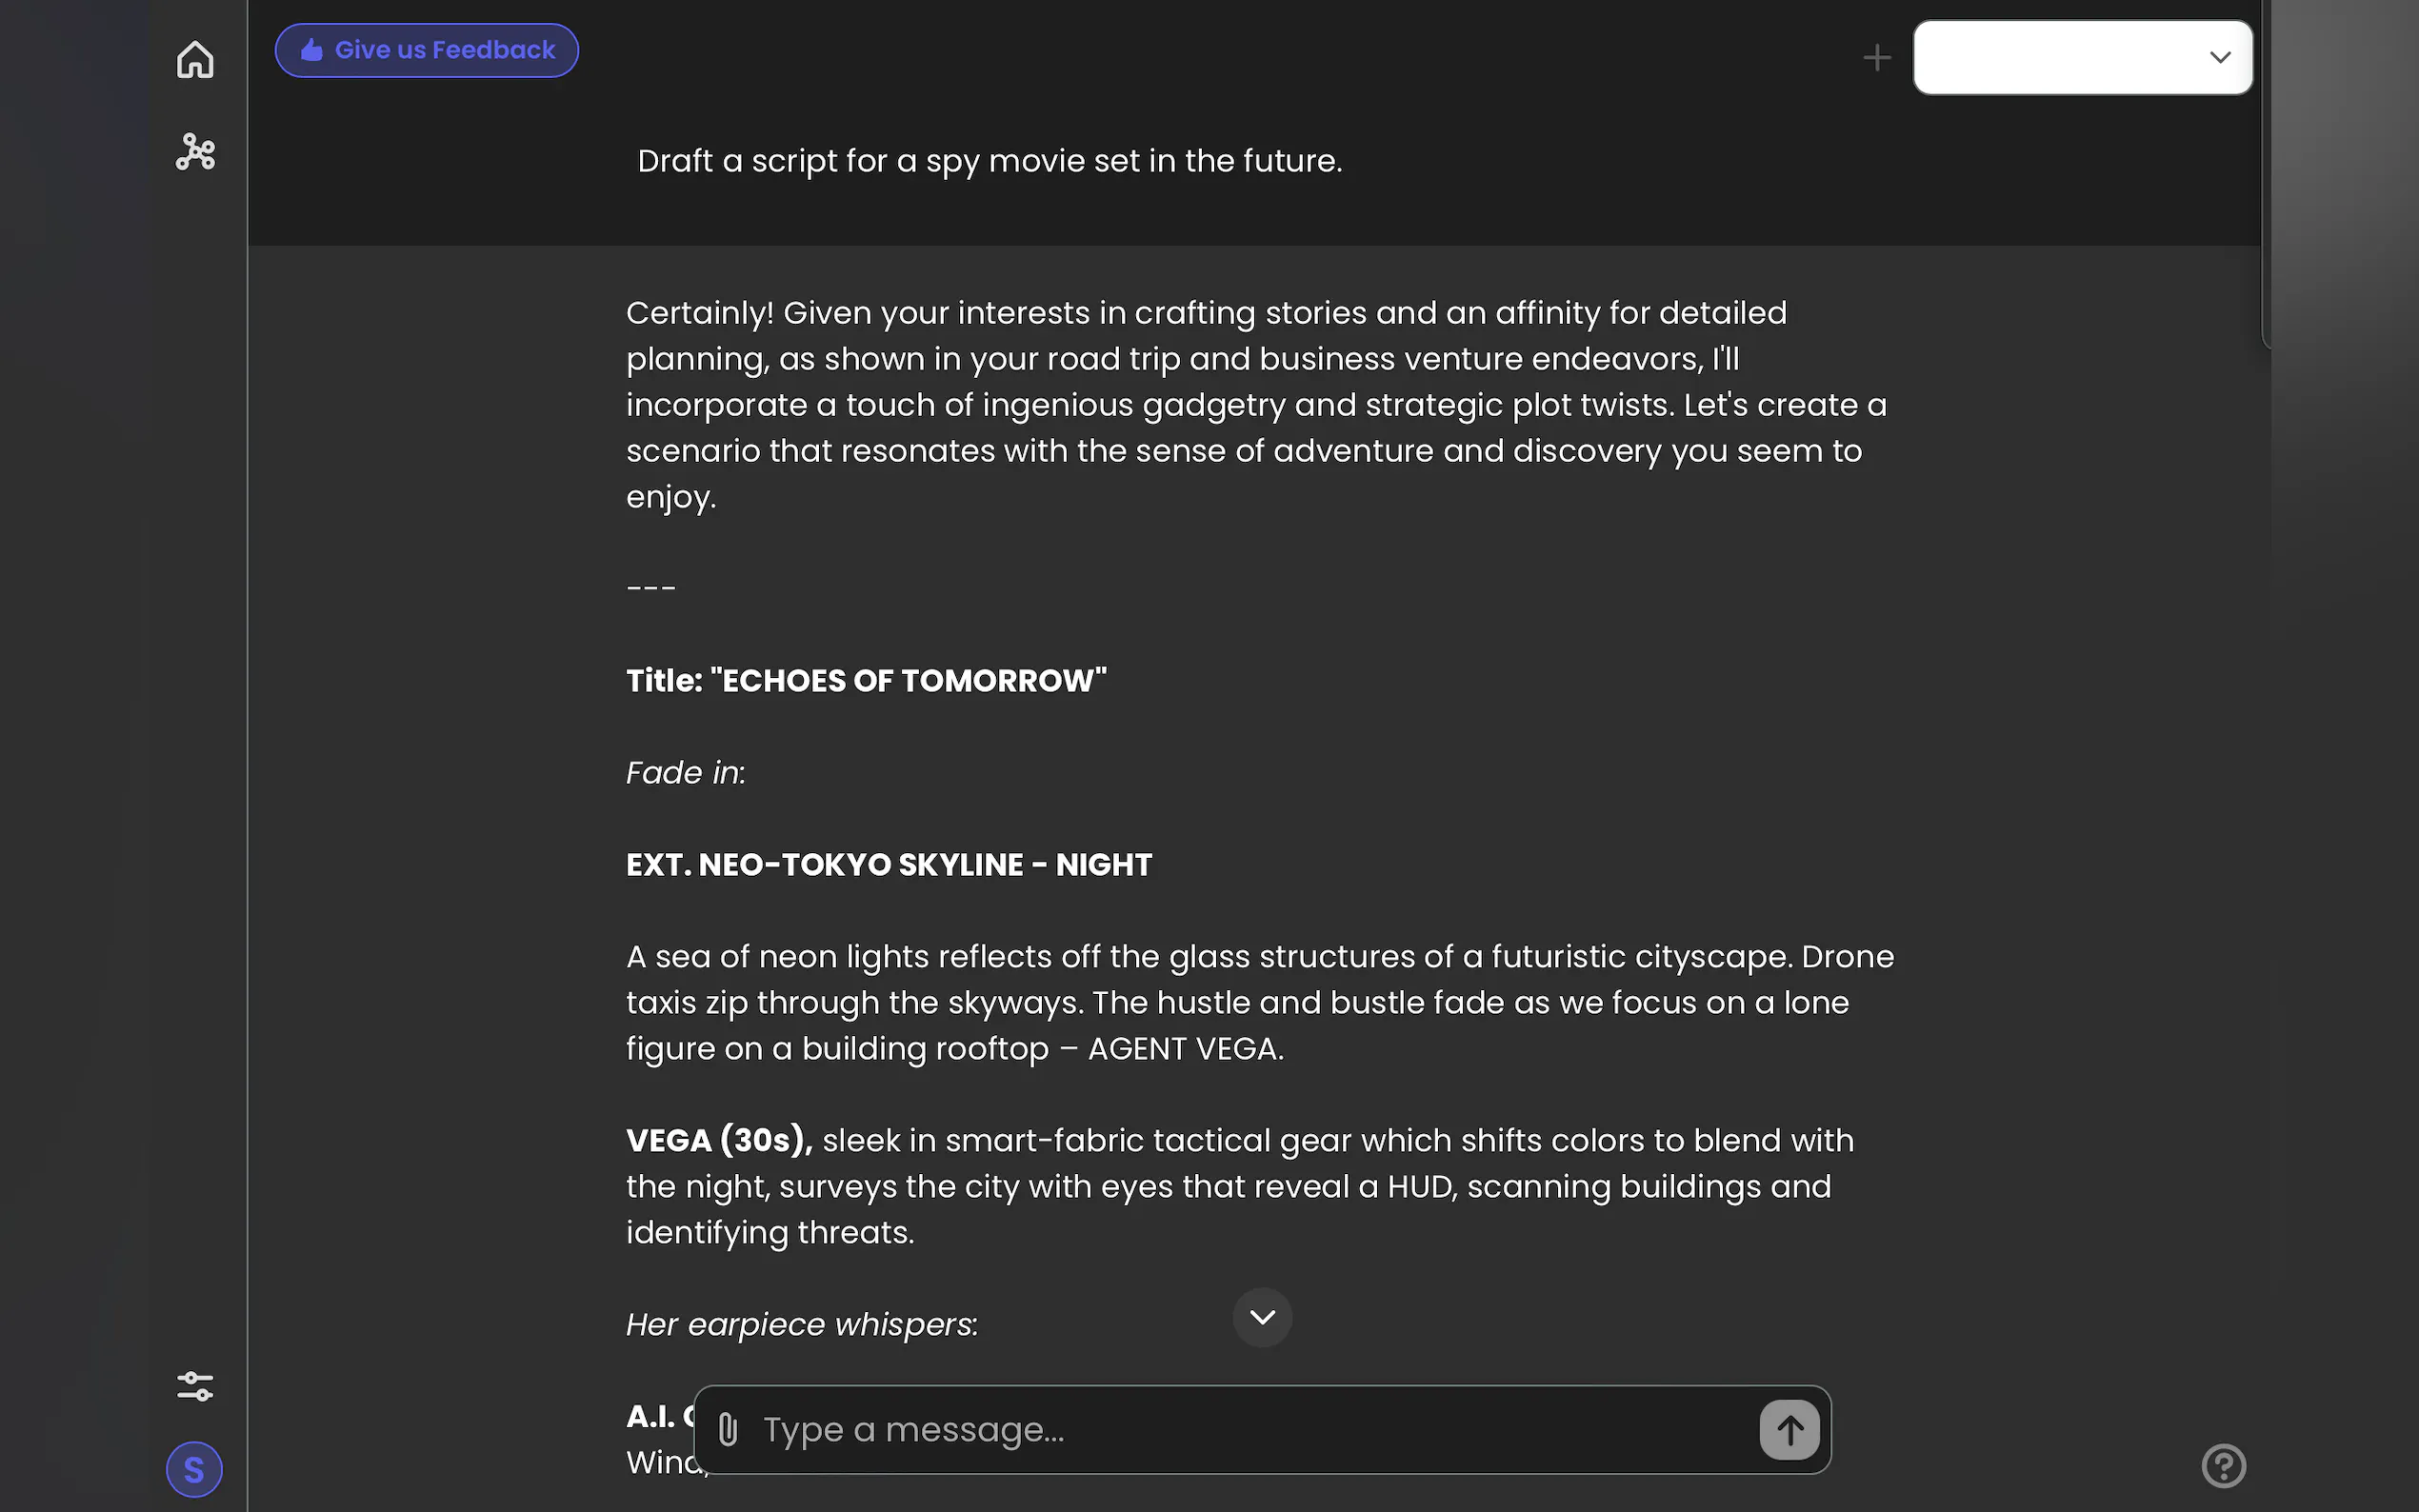
Task: Open the help question mark icon
Action: [x=2223, y=1466]
